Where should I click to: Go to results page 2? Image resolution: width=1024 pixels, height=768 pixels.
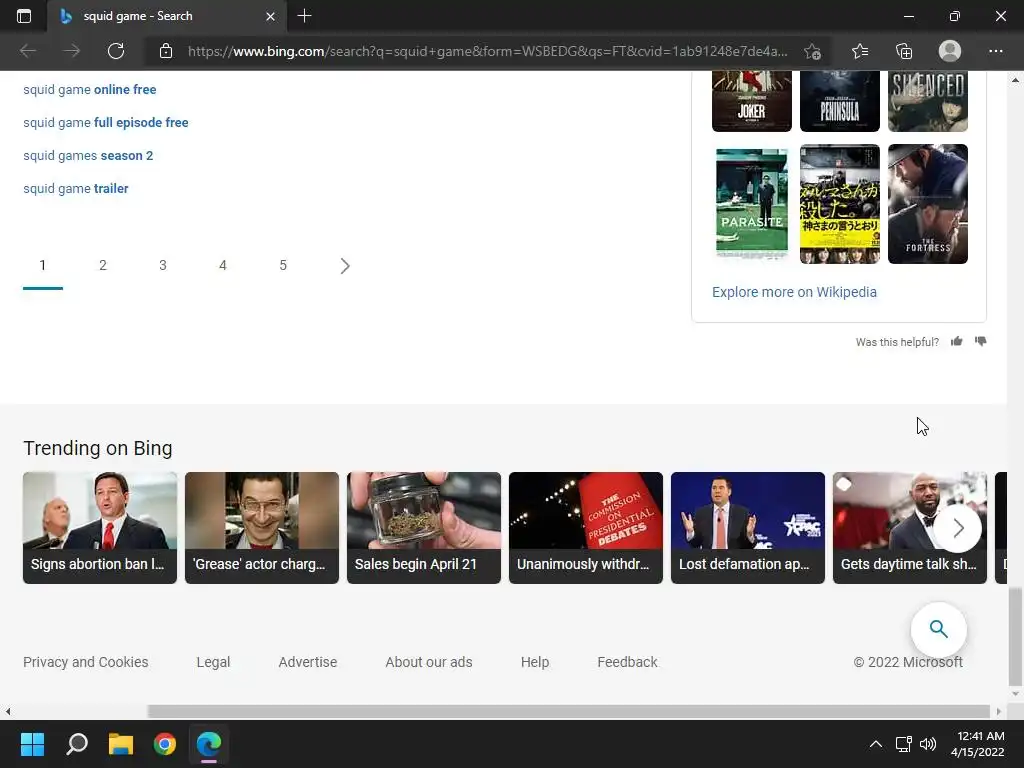coord(103,265)
